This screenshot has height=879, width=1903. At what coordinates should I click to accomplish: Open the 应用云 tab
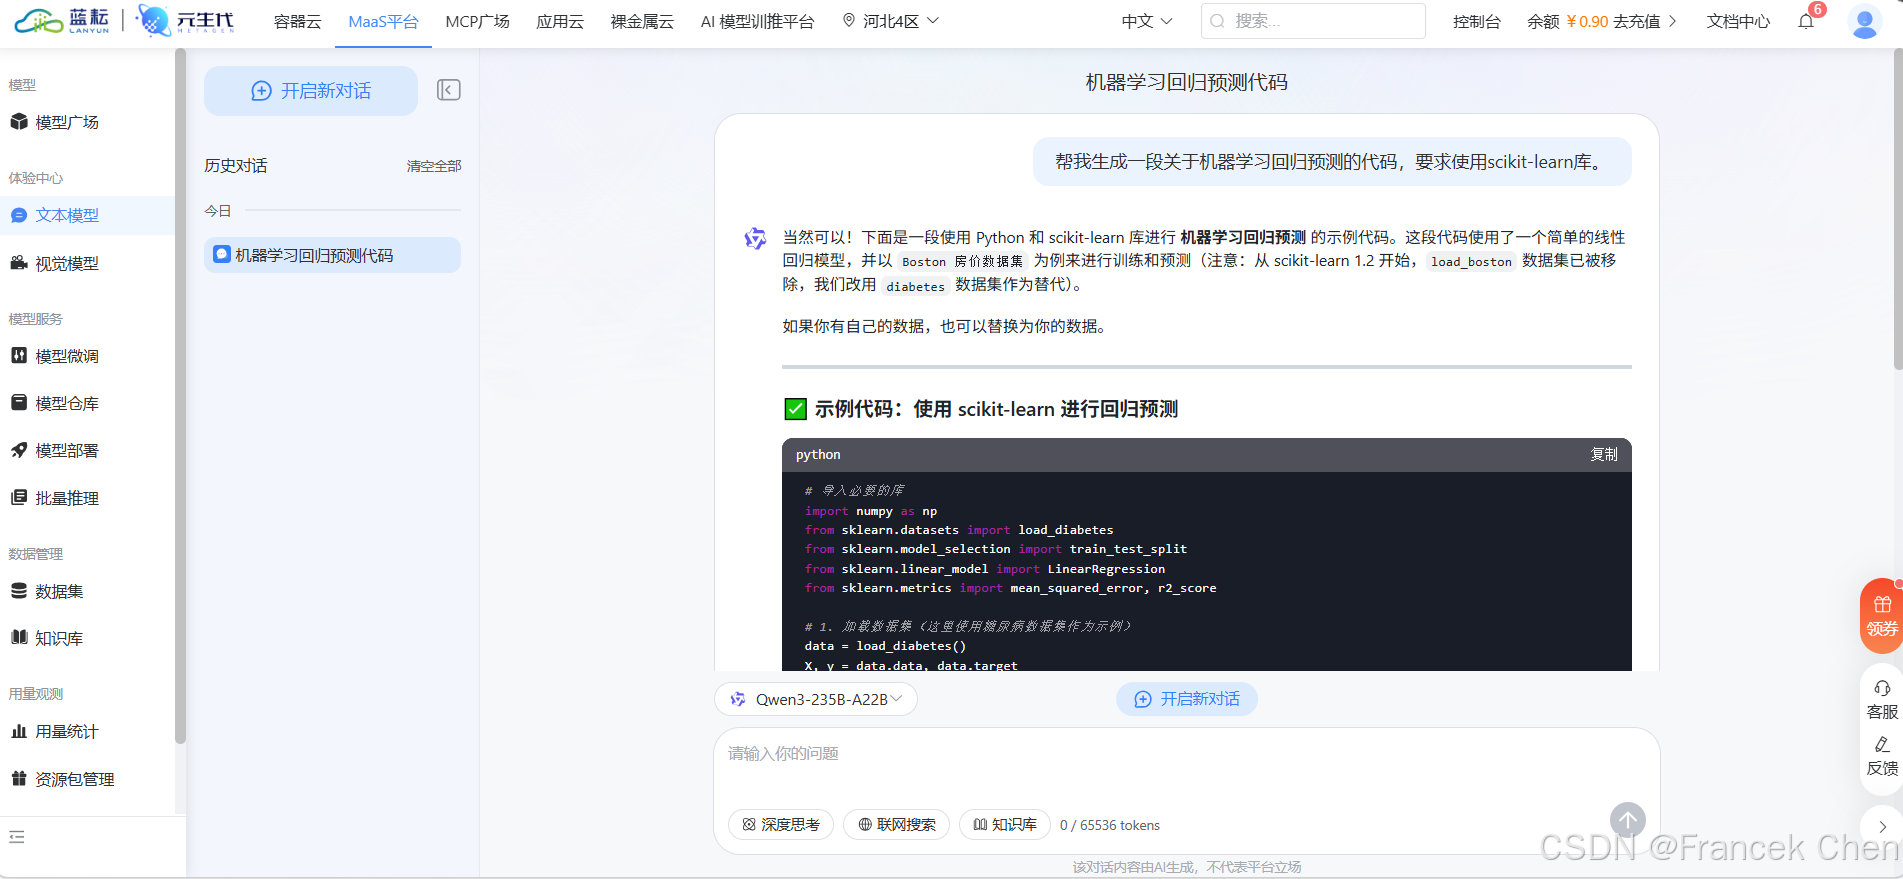(560, 21)
